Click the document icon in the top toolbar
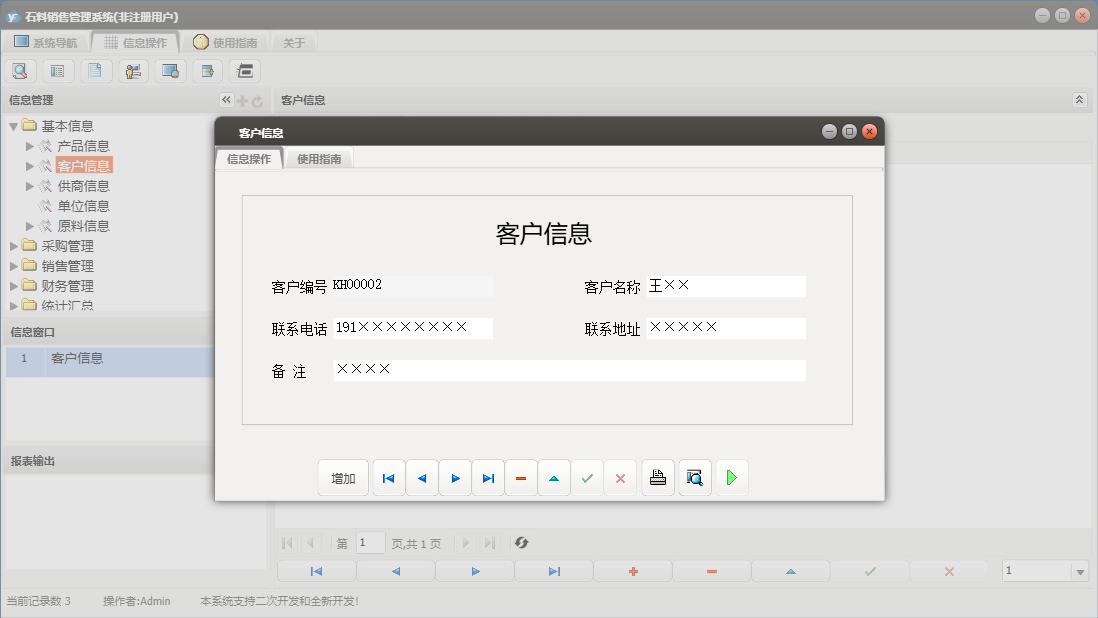 95,70
